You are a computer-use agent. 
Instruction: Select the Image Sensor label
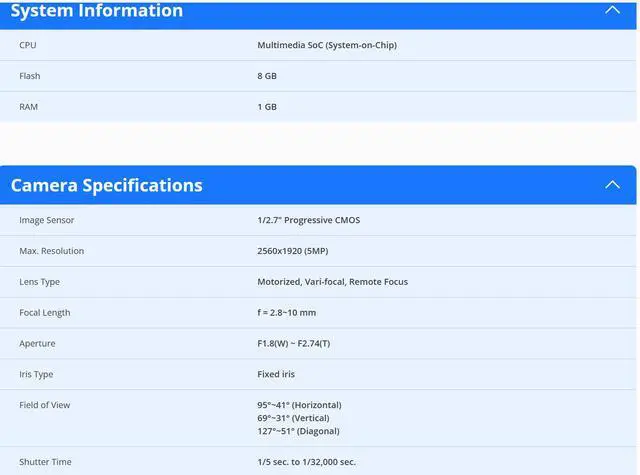point(47,220)
